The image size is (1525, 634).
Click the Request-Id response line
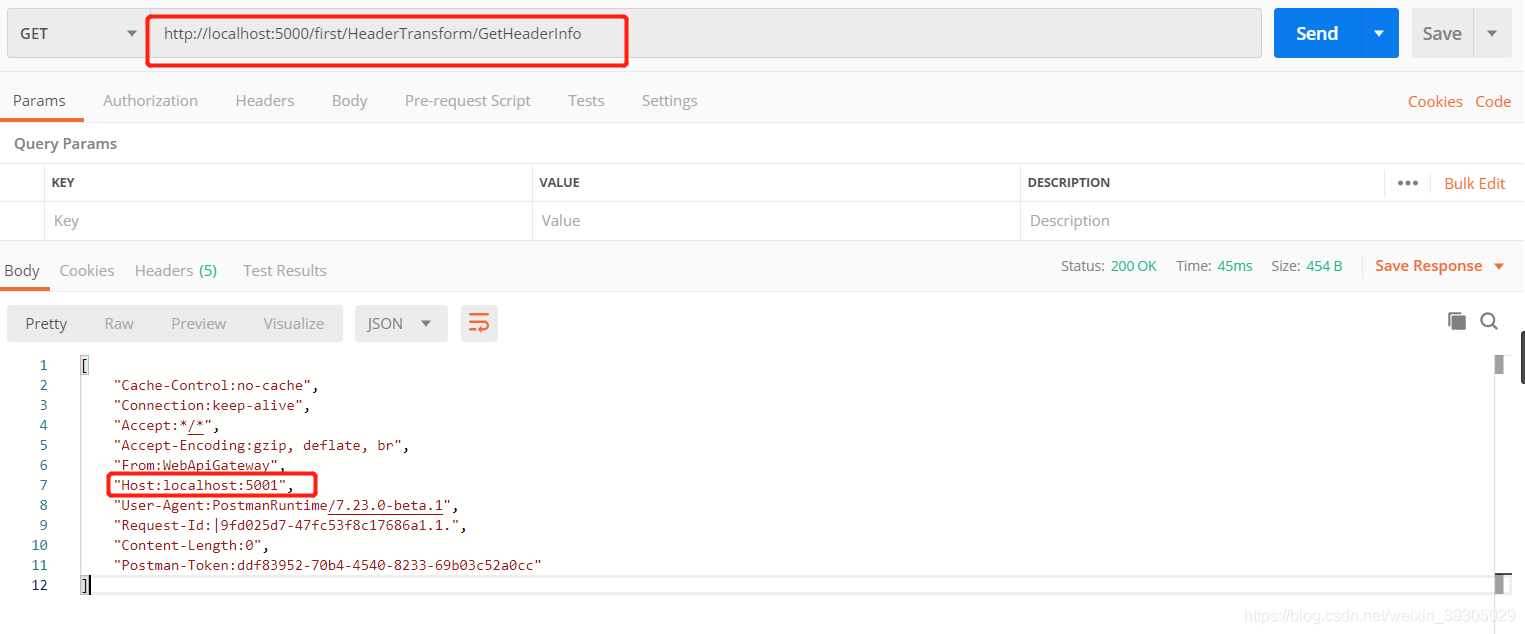tap(290, 525)
